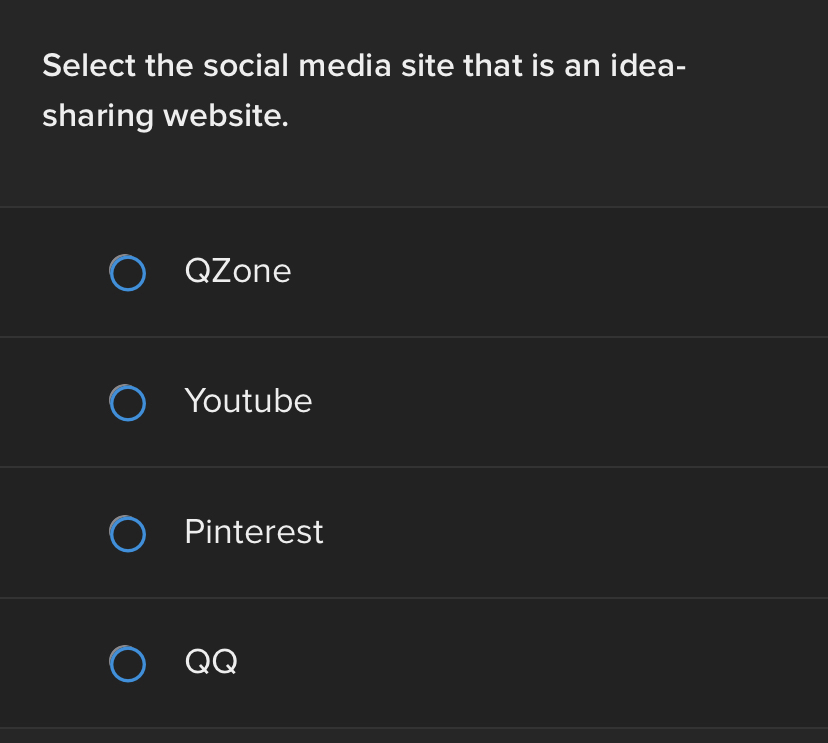The height and width of the screenshot is (743, 828).
Task: Click the divider between Youtube and Pinterest
Action: pyautogui.click(x=414, y=467)
